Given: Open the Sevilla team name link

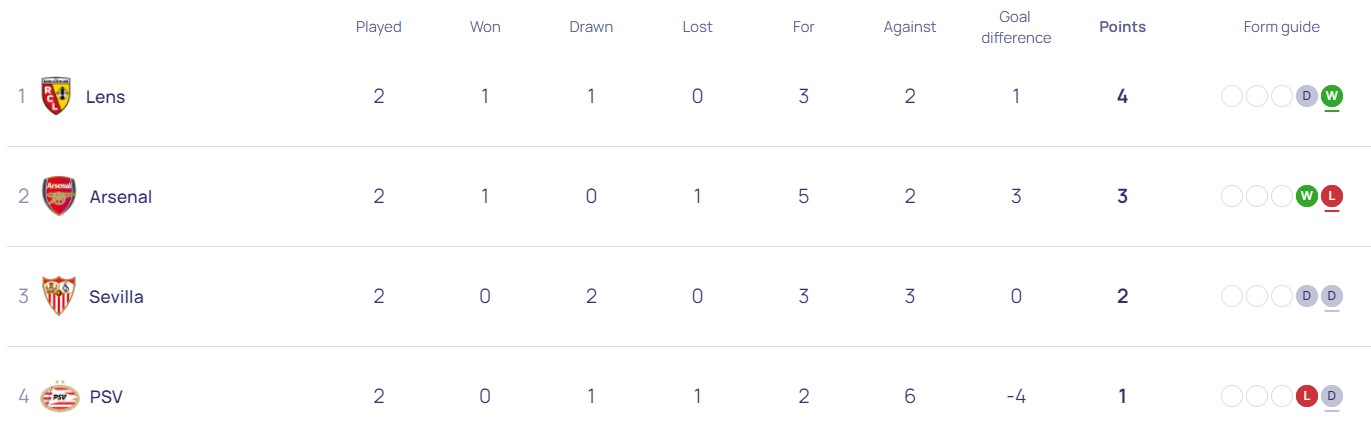Looking at the screenshot, I should (116, 297).
